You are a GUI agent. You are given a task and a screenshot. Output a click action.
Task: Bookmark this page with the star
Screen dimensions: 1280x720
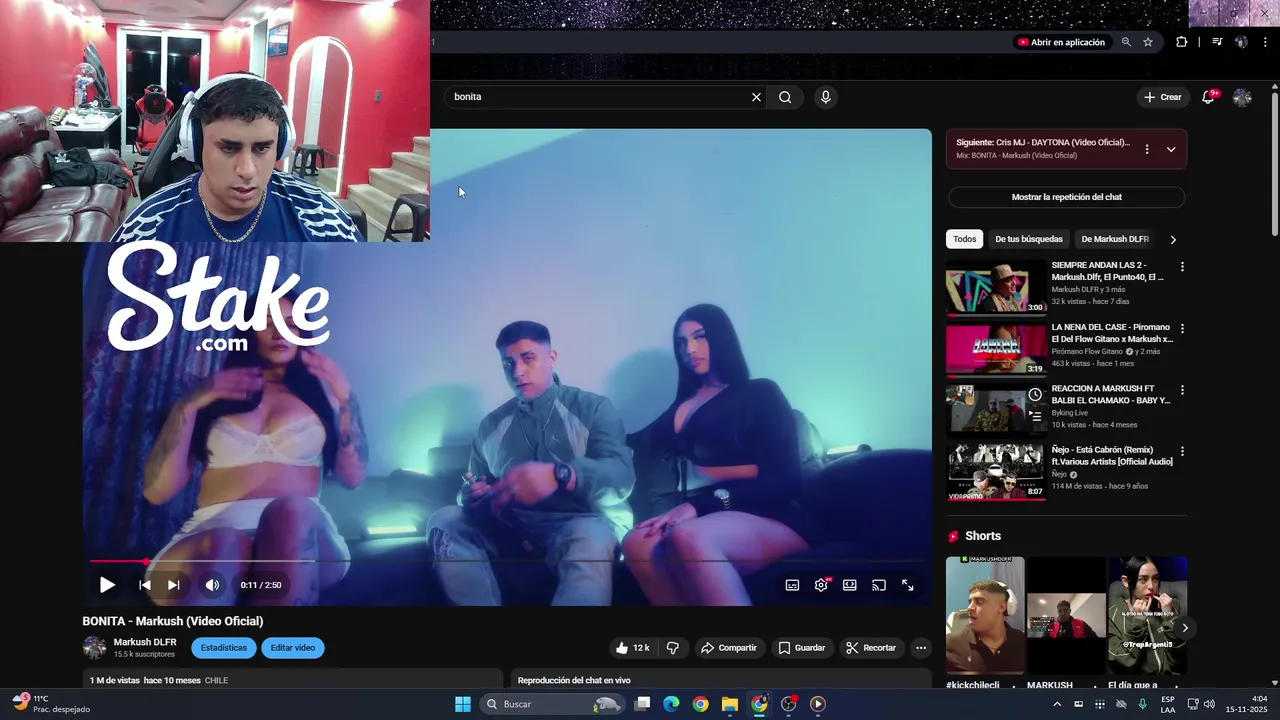[1148, 42]
